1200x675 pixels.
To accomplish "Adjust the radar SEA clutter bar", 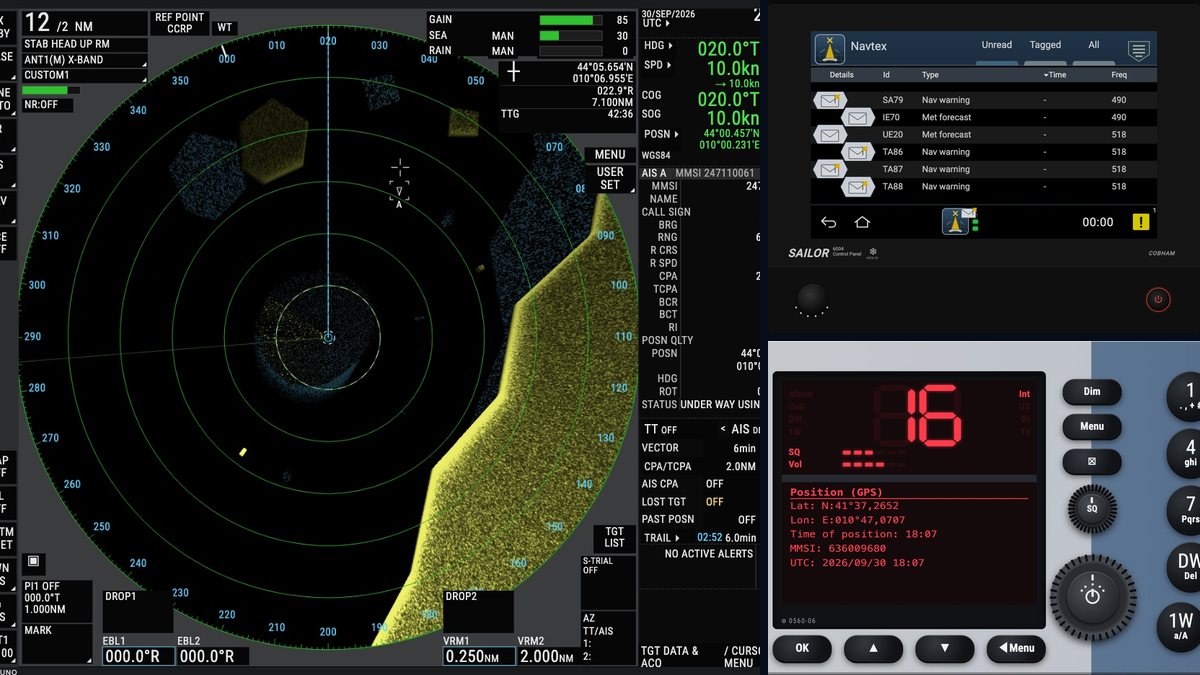I will click(571, 36).
